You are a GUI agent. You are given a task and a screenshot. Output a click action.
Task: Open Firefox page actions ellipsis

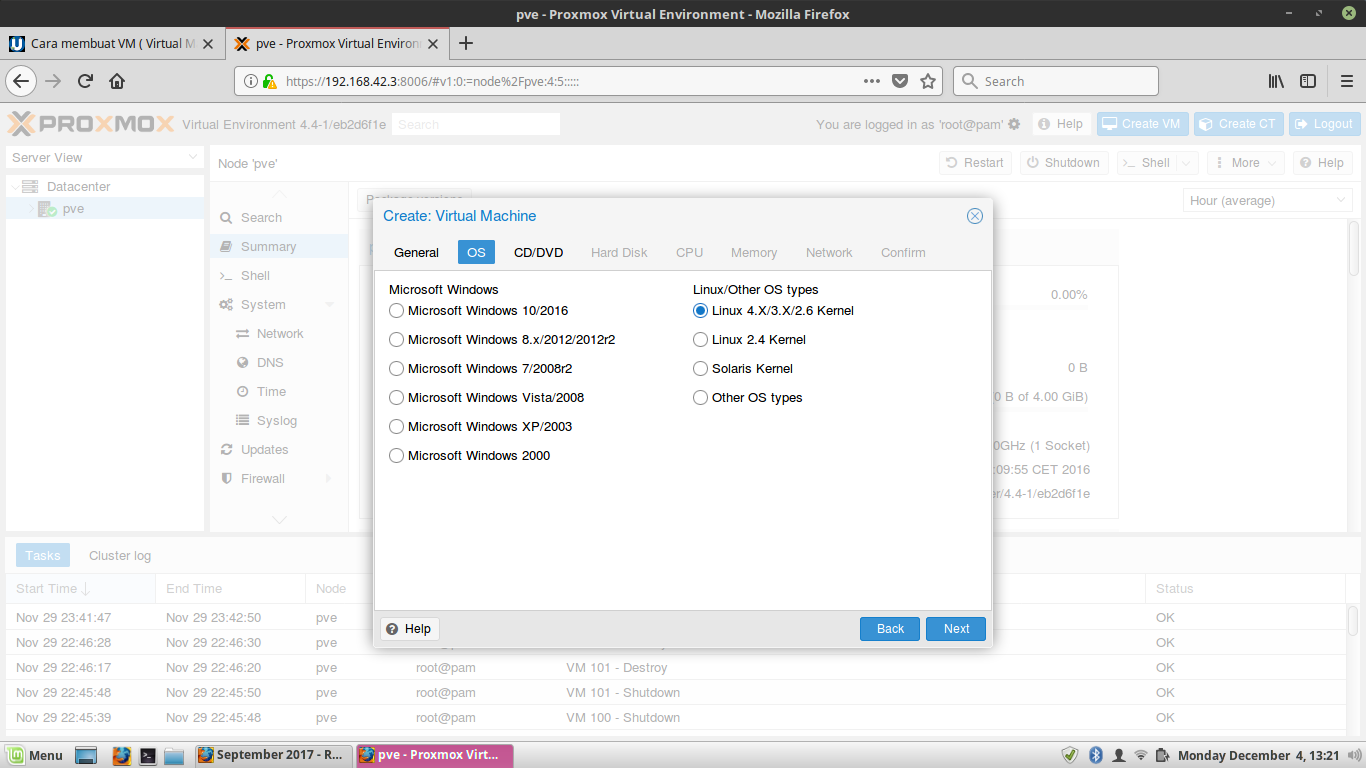tap(872, 81)
